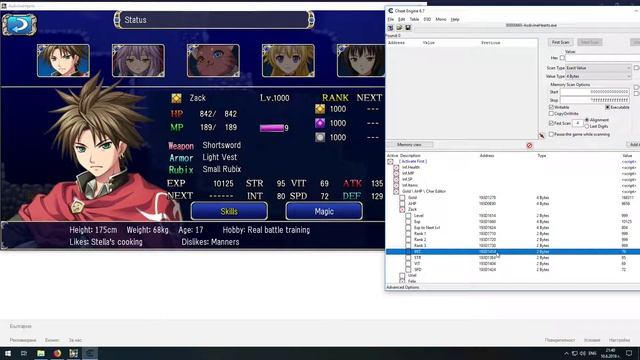Viewport: 640px width, 360px height.
Task: Show hidden tray icons chevron
Action: (x=566, y=353)
